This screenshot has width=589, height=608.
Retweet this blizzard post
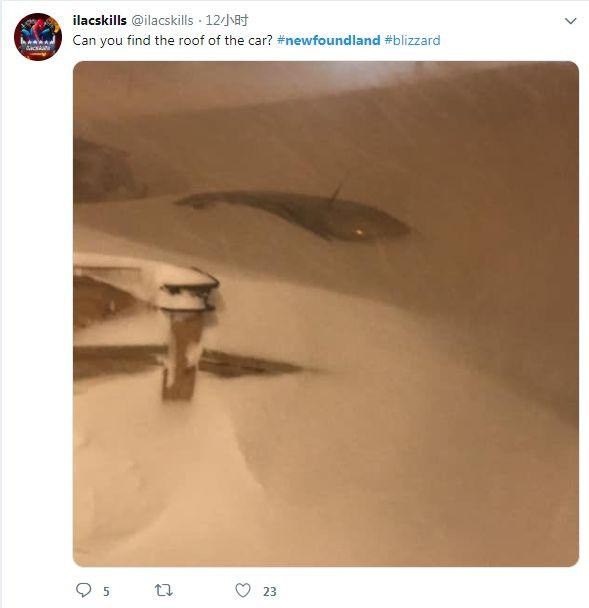point(164,590)
